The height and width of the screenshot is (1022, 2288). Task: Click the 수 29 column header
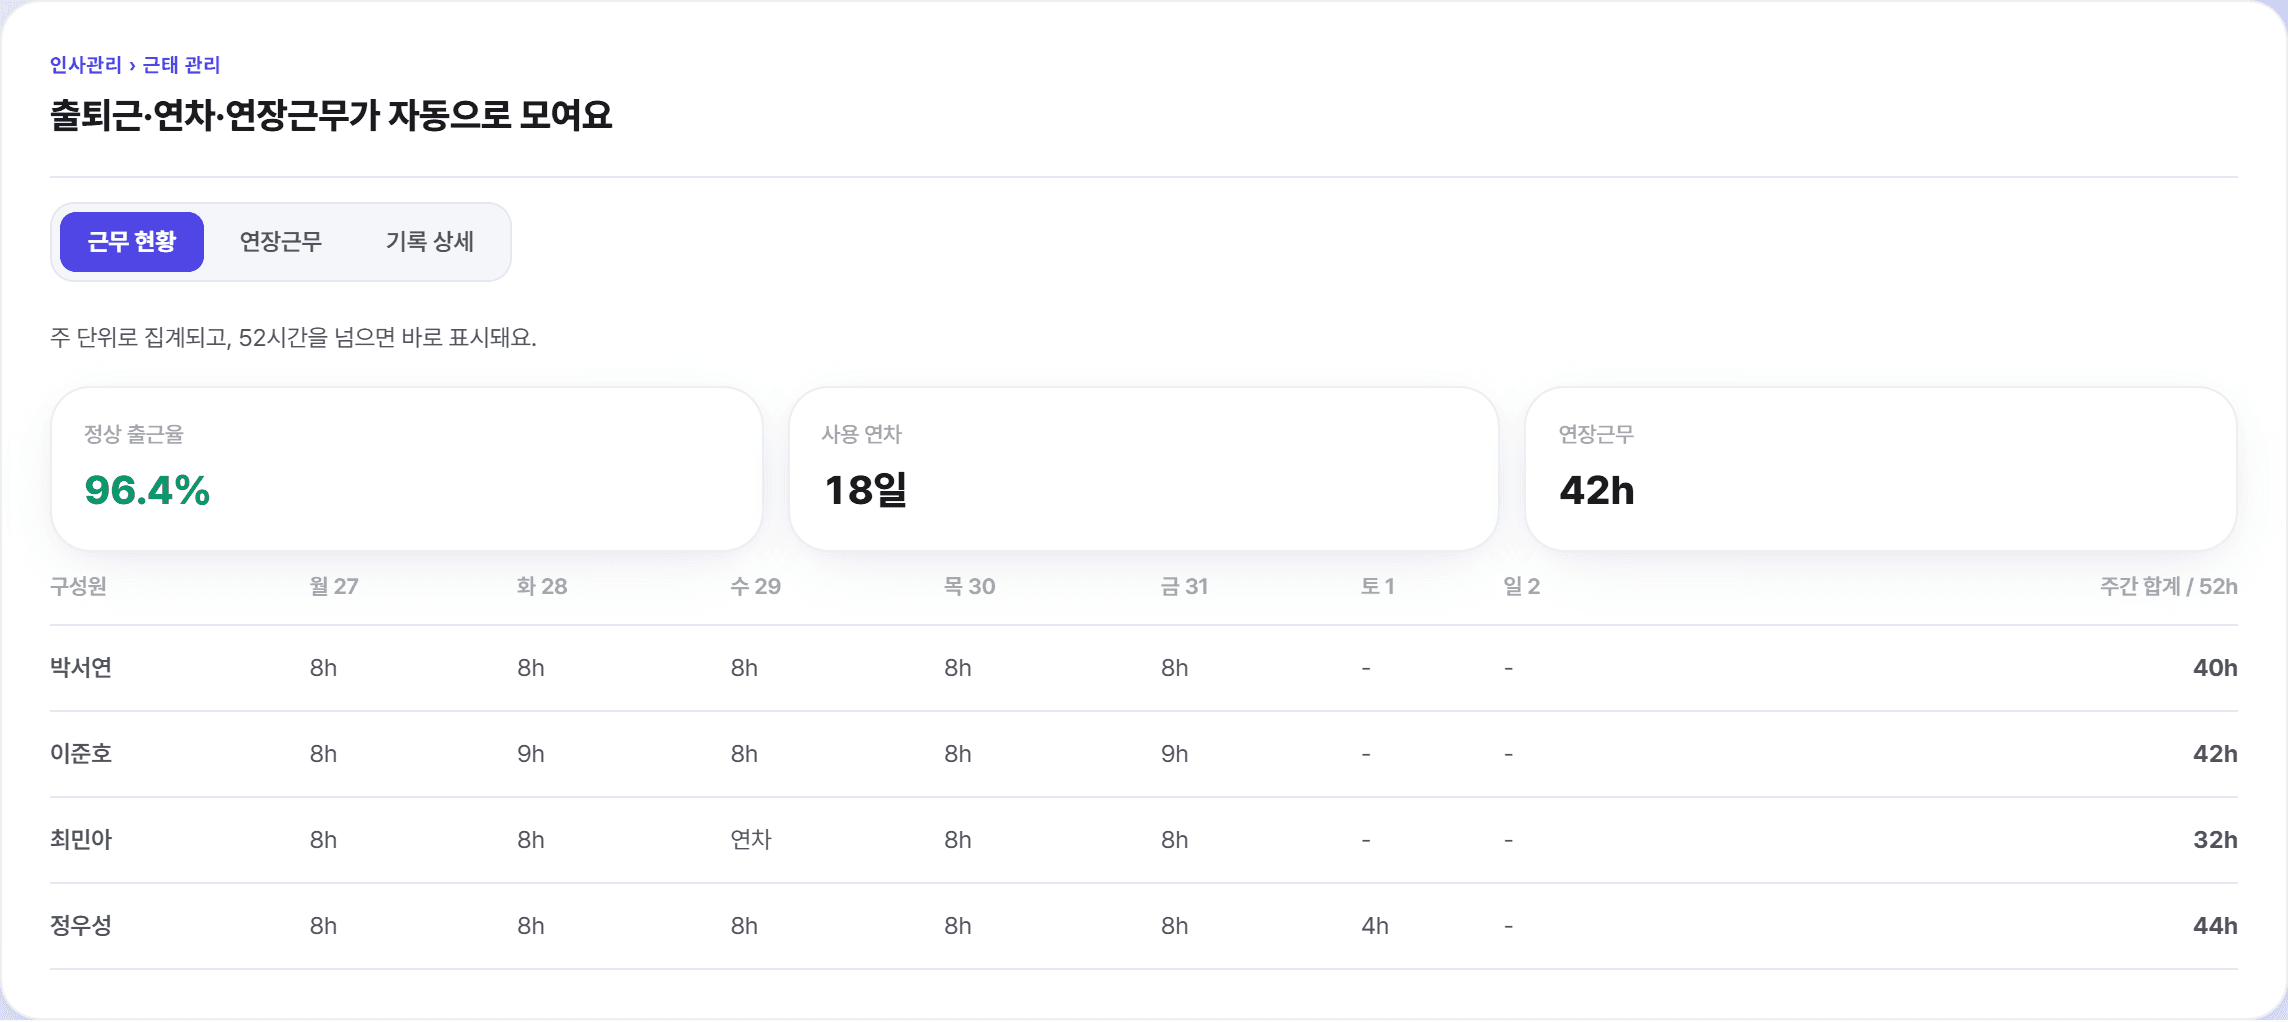tap(756, 586)
